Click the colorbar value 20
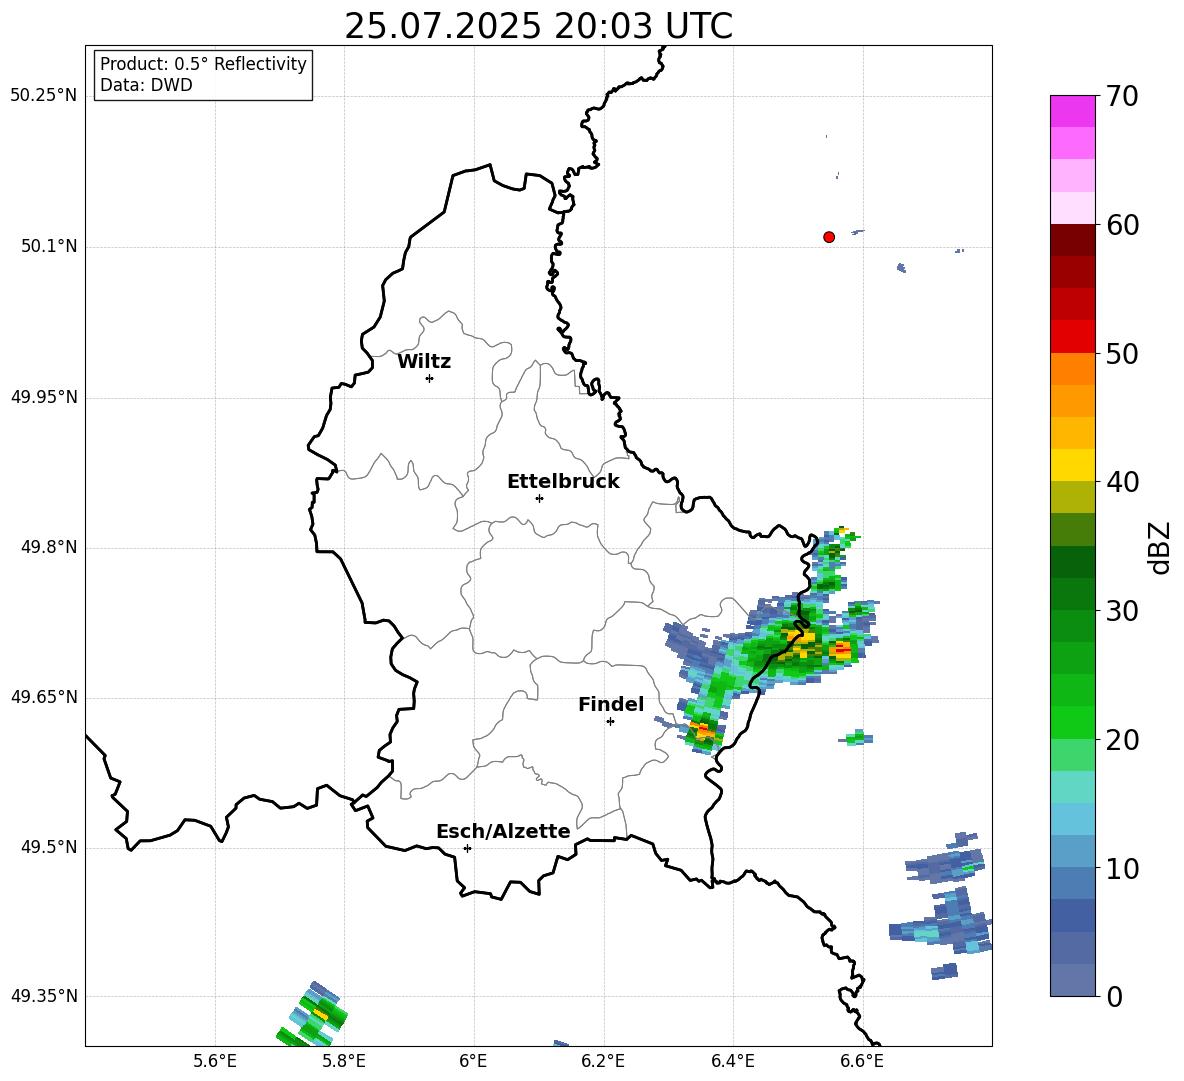 (x=1122, y=739)
